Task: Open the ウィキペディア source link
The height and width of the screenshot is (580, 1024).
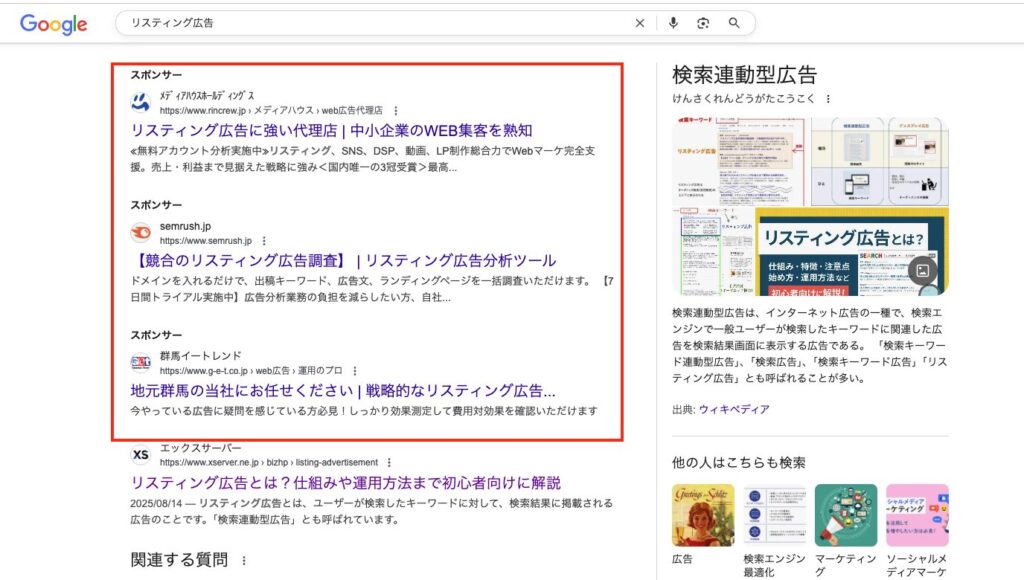Action: pos(733,410)
